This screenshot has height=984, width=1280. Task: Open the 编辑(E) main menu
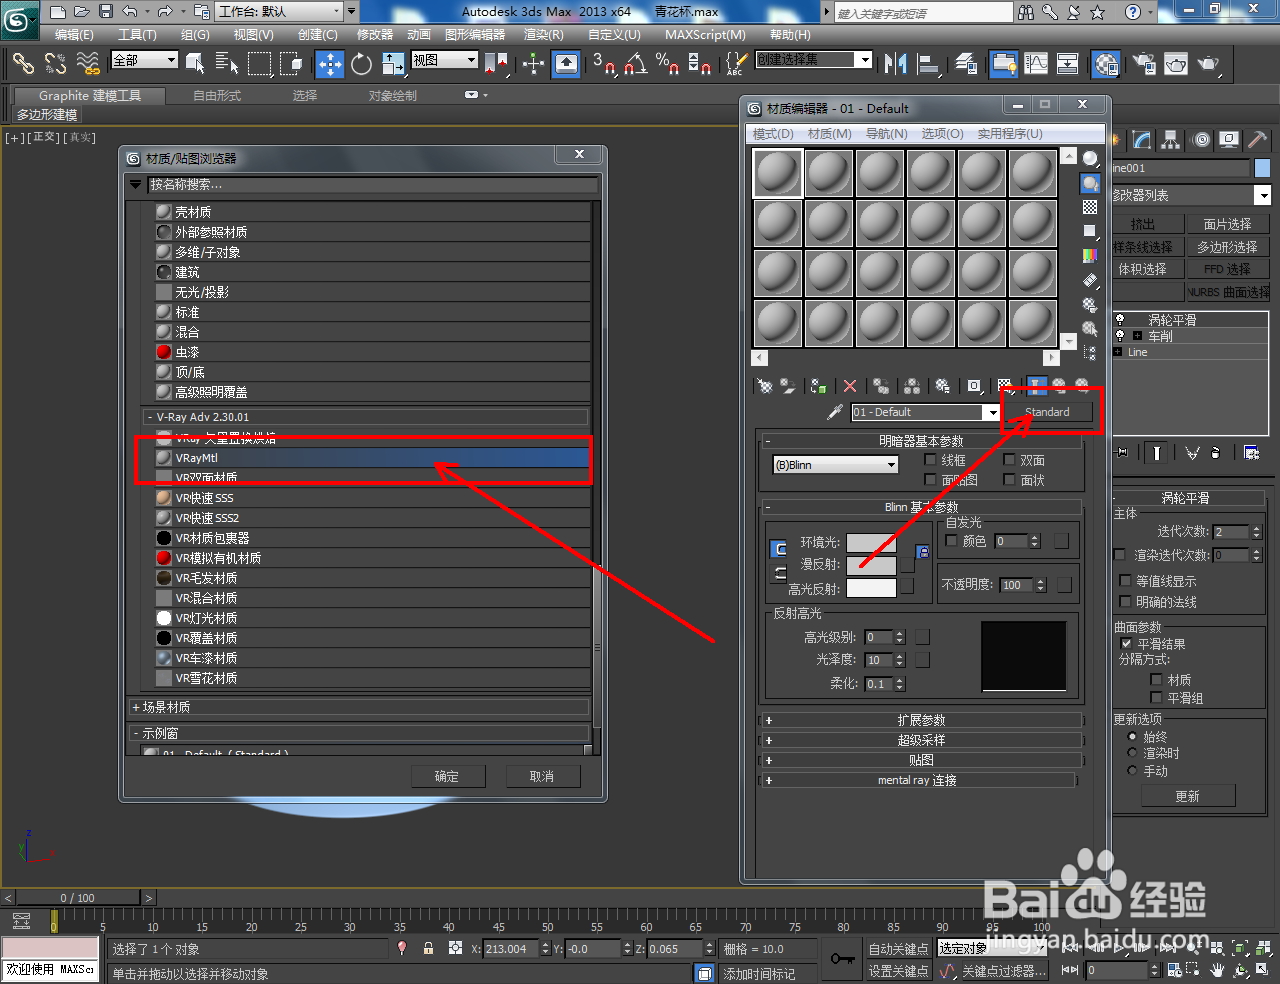coord(74,35)
